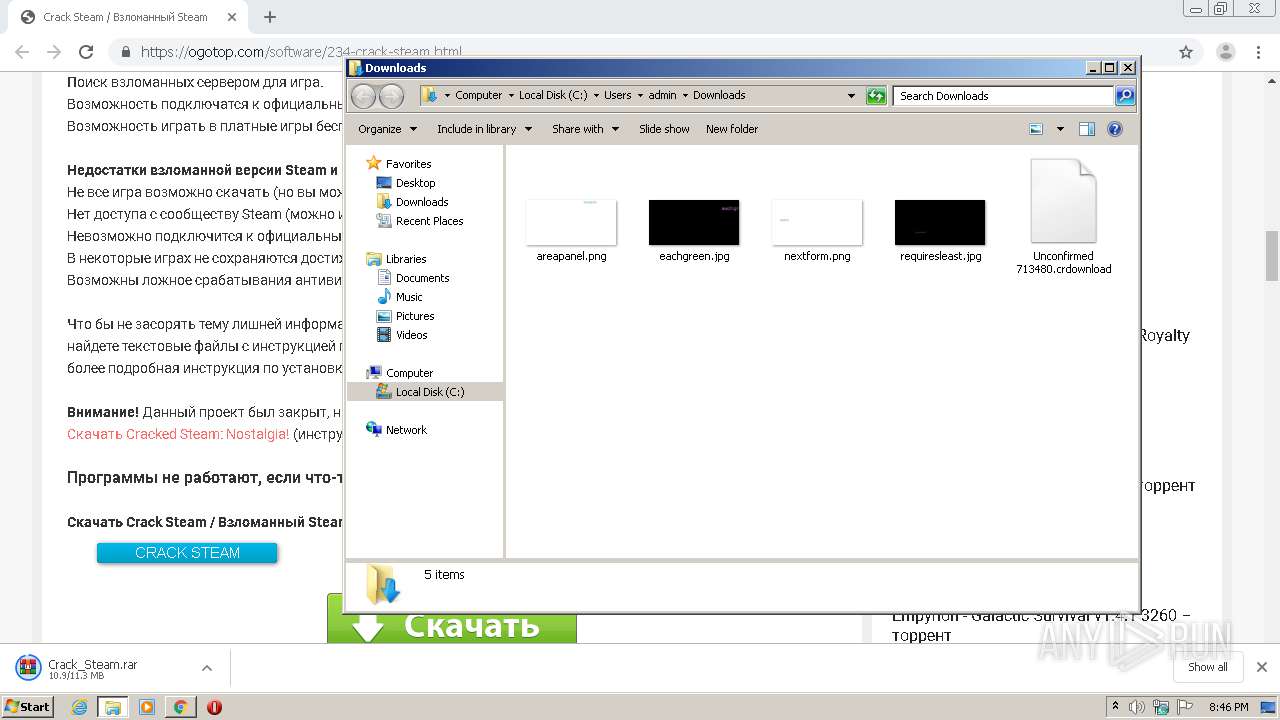Create a New folder
The height and width of the screenshot is (720, 1280).
click(x=732, y=129)
